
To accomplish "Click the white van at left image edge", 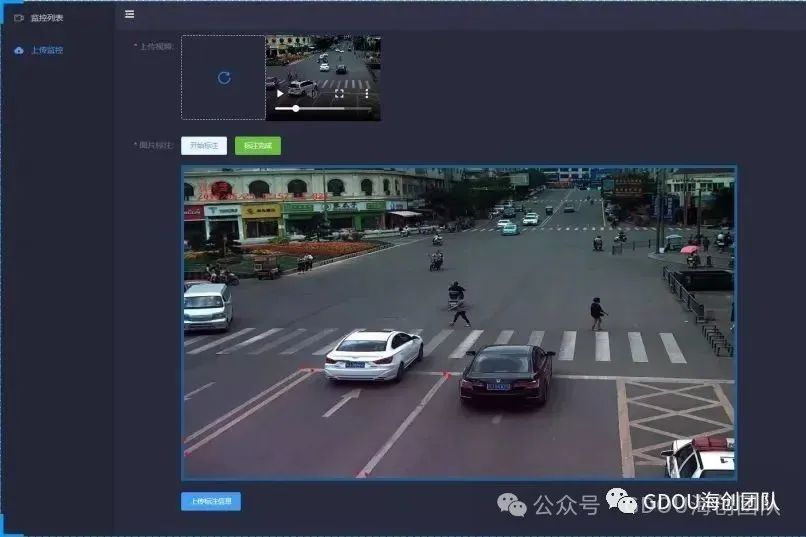I will tap(207, 306).
